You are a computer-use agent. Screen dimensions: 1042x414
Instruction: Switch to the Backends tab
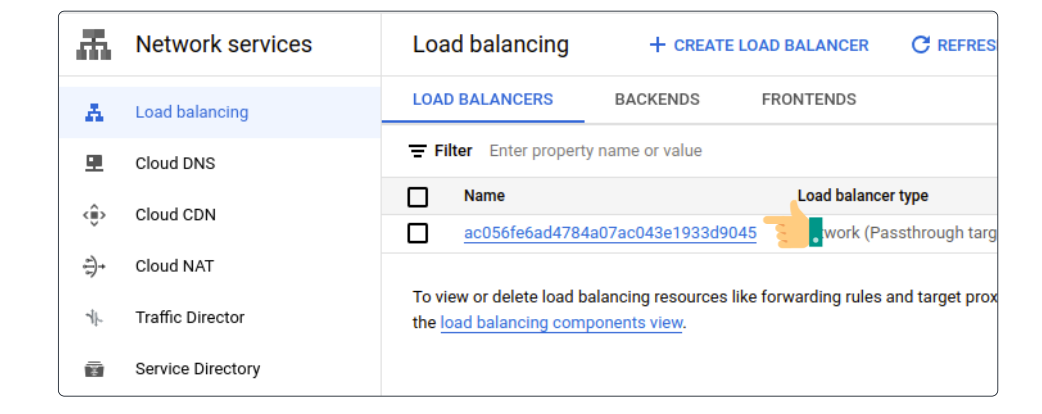coord(657,99)
